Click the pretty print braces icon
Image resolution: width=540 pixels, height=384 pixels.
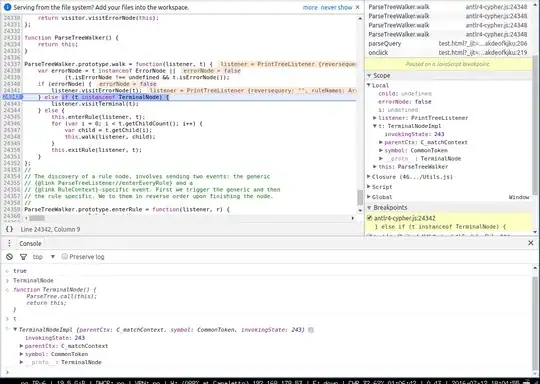pyautogui.click(x=9, y=229)
